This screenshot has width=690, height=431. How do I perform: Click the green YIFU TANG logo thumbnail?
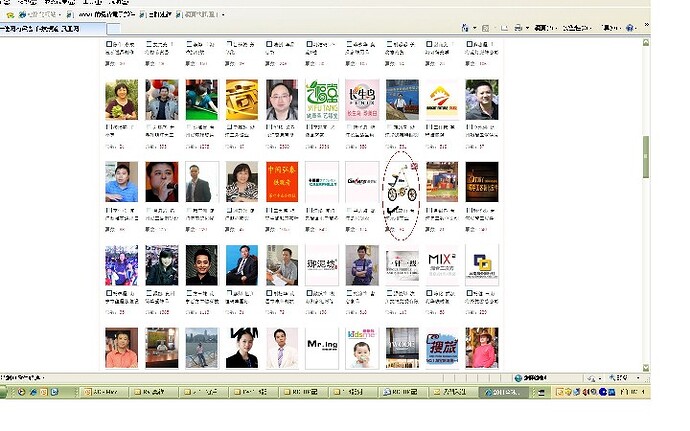coord(322,99)
